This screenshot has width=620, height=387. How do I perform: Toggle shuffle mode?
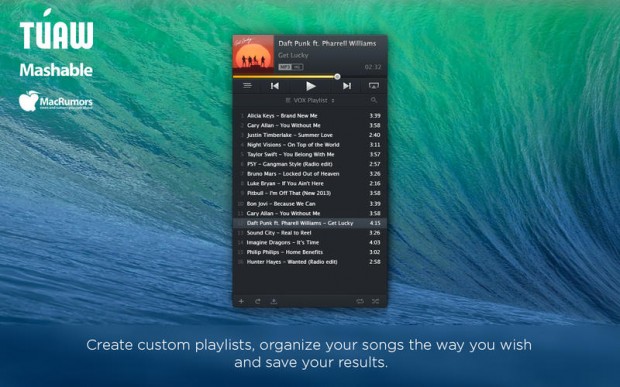pos(375,302)
